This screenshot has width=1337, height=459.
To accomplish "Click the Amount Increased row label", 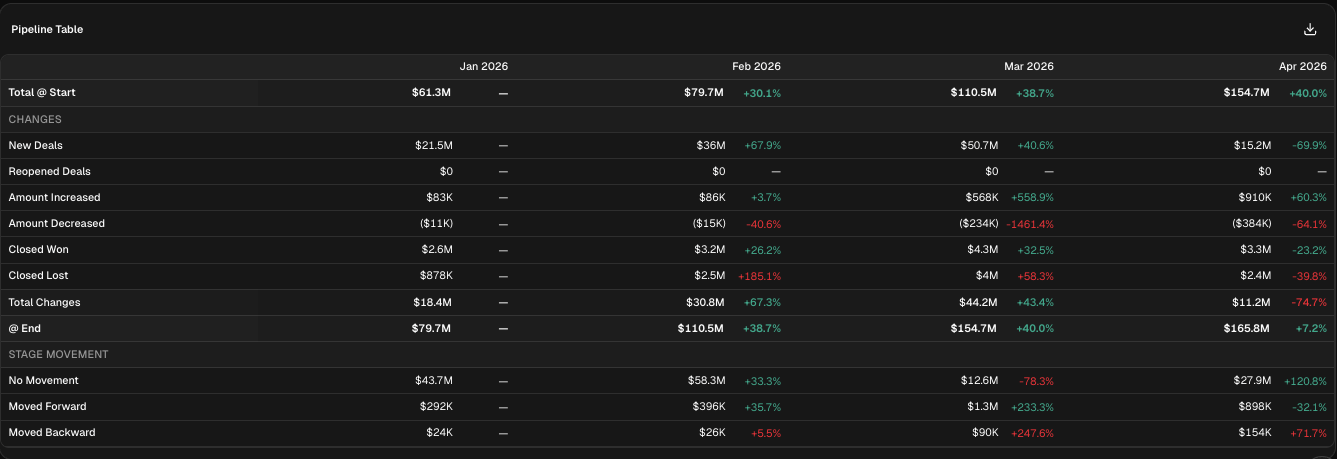I will point(54,197).
